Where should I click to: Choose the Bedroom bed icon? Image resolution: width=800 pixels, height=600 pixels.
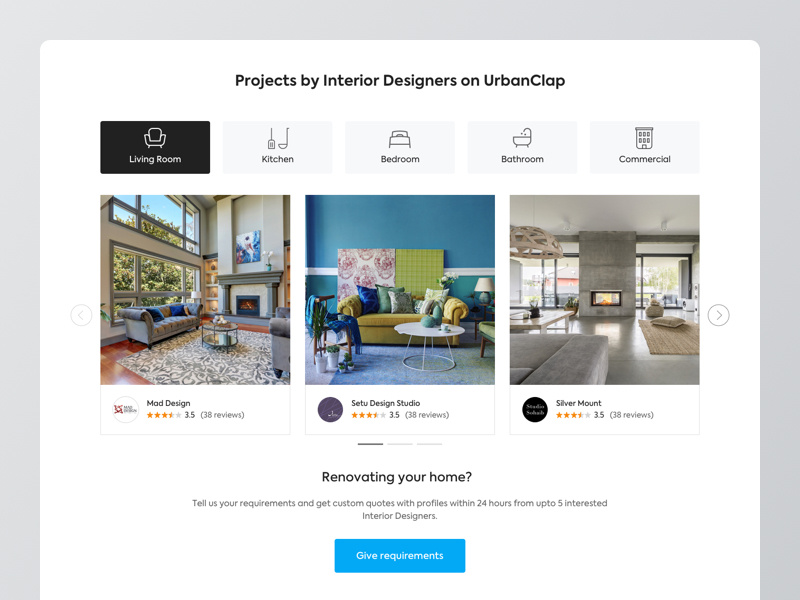pos(399,139)
